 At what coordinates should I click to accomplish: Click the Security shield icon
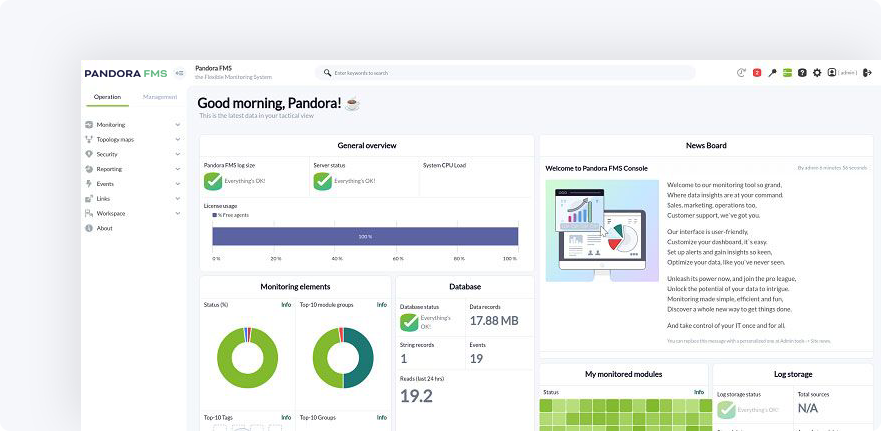(x=89, y=154)
